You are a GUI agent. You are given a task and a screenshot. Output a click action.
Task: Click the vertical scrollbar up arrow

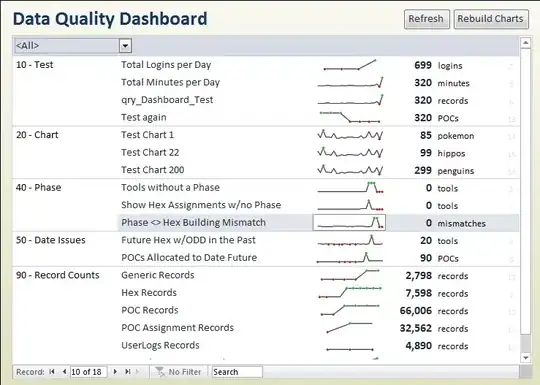pos(526,43)
